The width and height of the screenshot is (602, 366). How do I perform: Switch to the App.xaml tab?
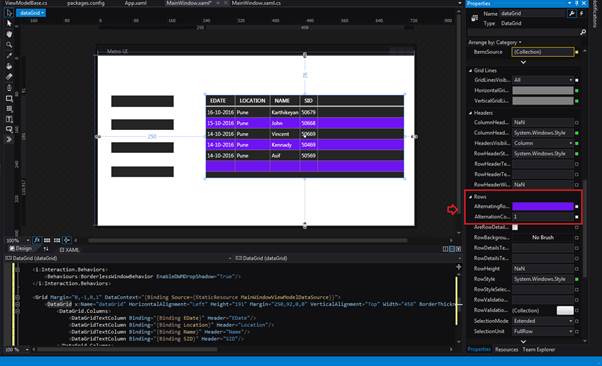click(x=134, y=3)
